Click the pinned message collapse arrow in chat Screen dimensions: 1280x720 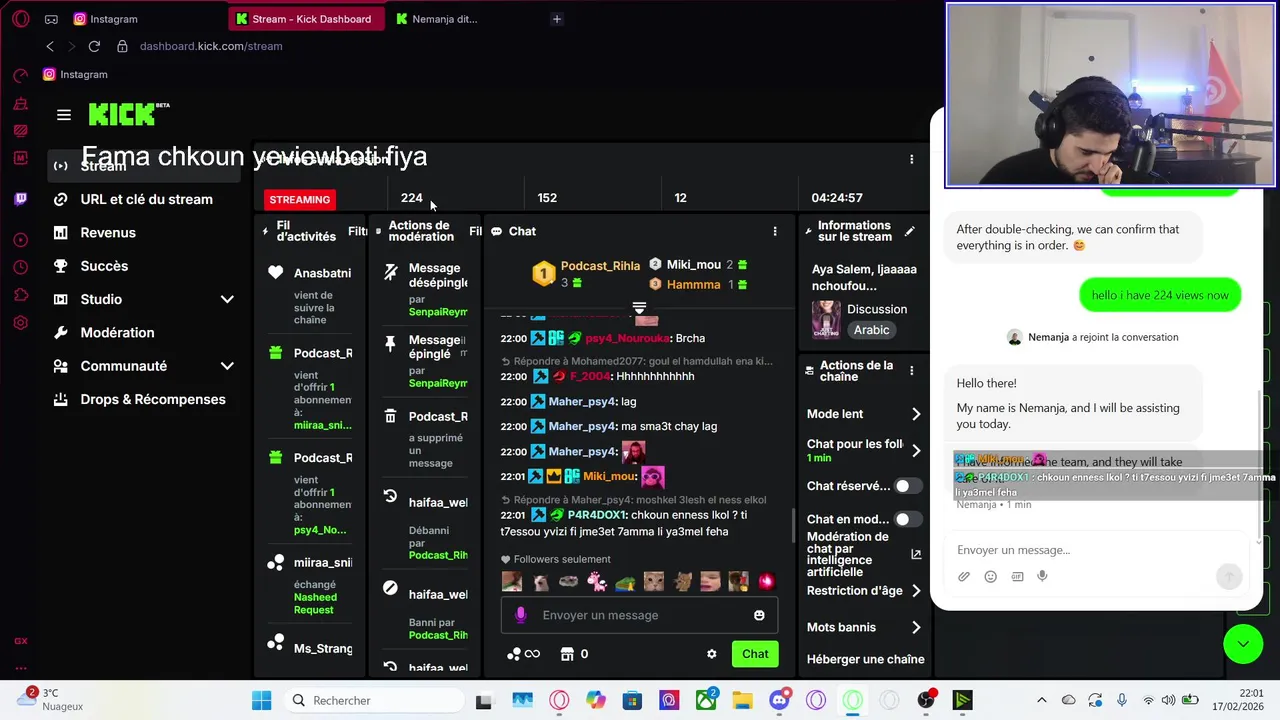pos(639,307)
